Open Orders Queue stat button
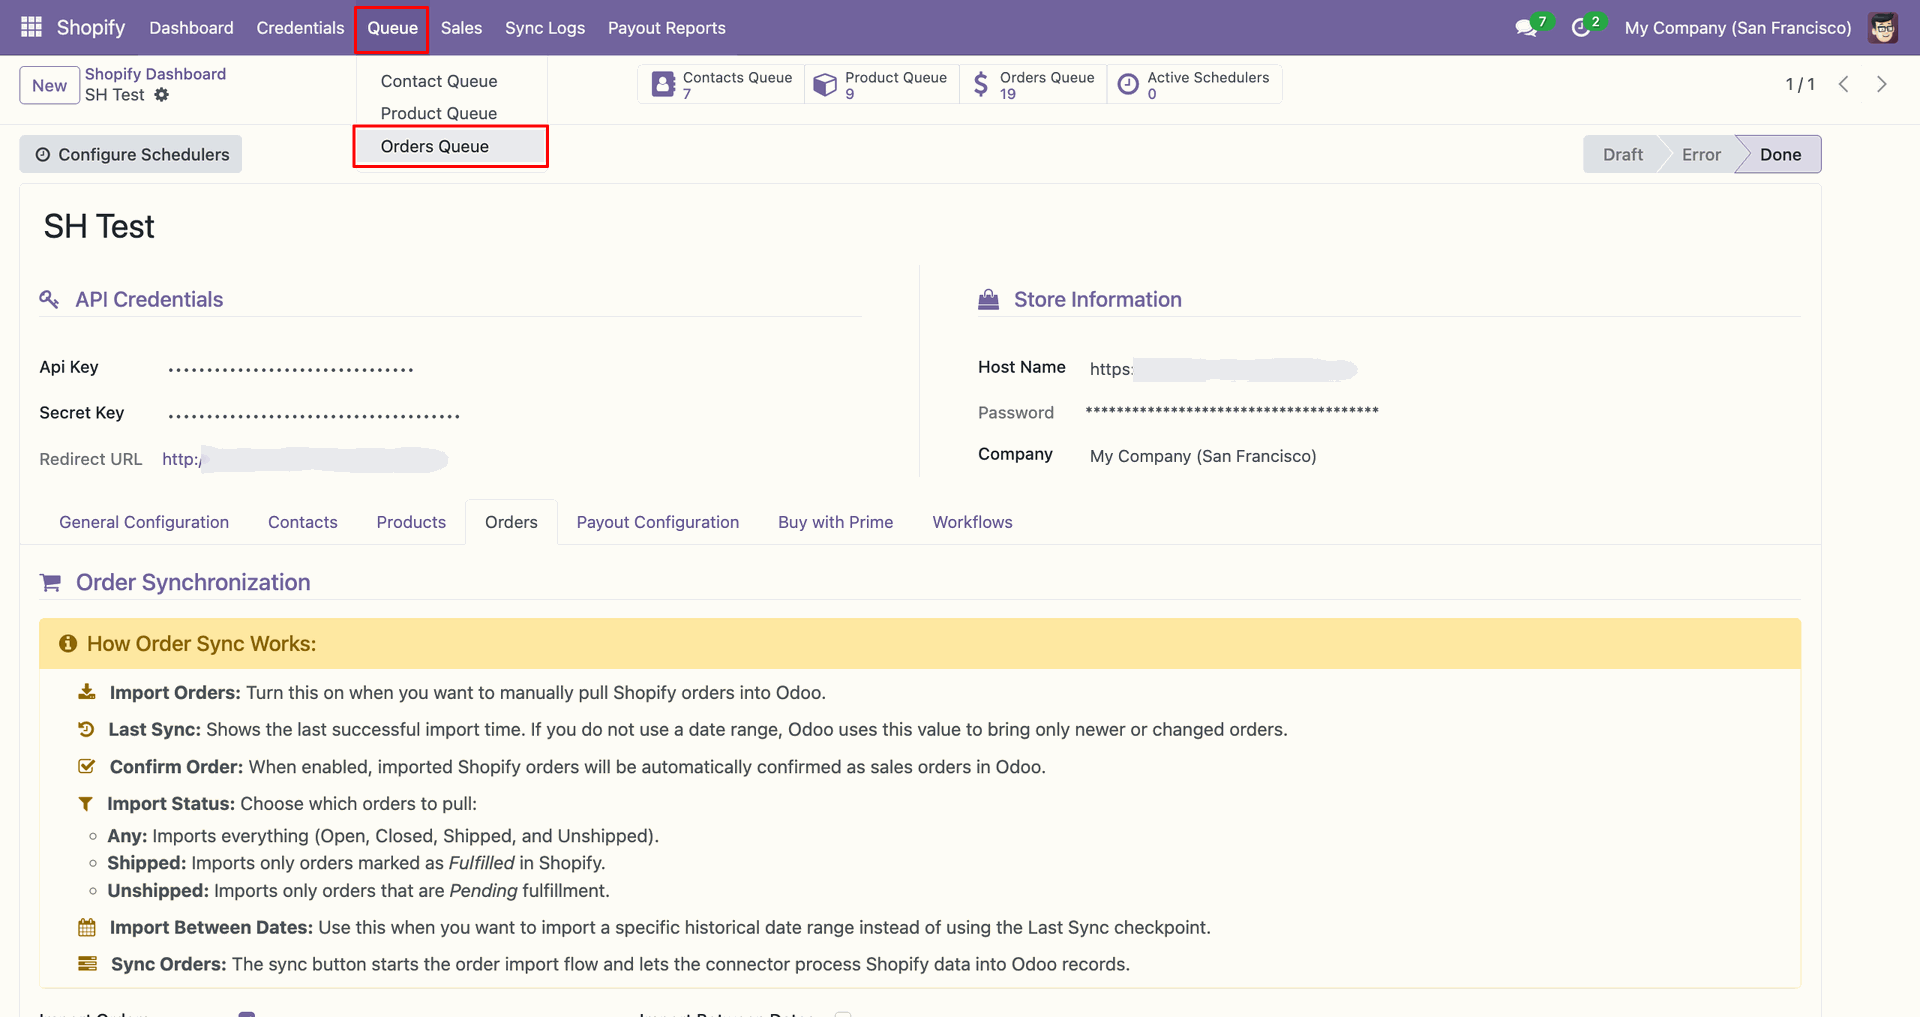 (x=1034, y=84)
